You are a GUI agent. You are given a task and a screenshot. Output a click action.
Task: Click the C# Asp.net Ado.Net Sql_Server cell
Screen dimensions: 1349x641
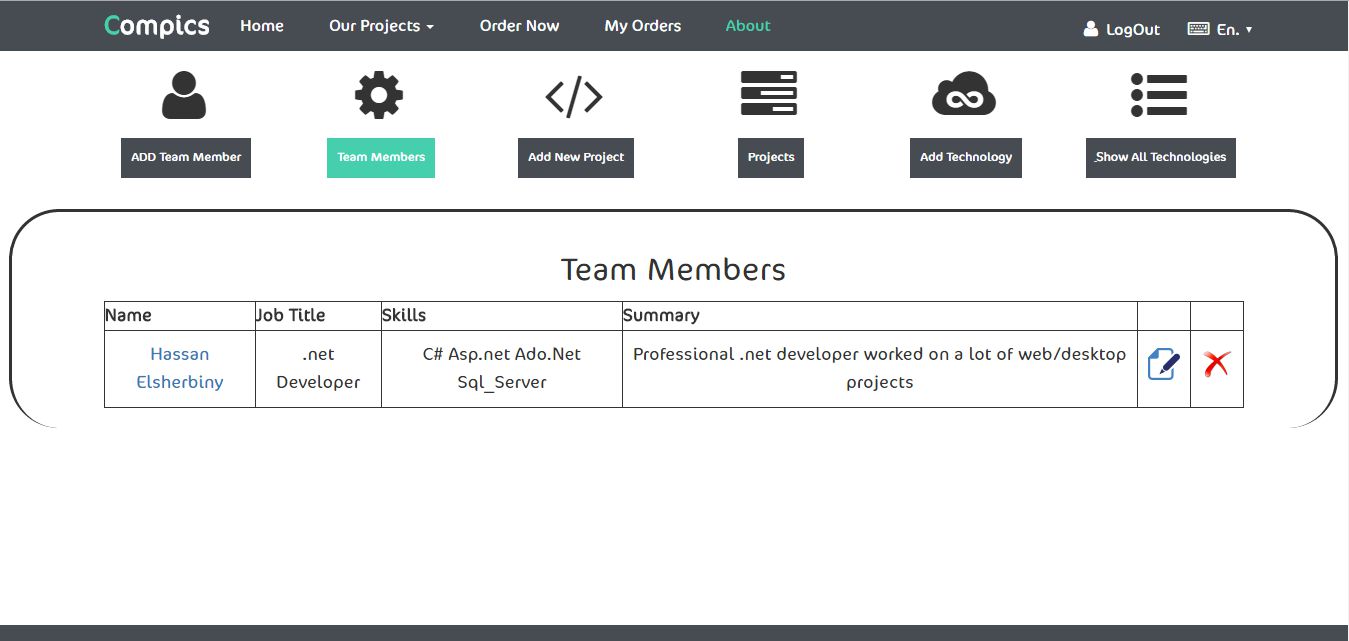pos(502,368)
